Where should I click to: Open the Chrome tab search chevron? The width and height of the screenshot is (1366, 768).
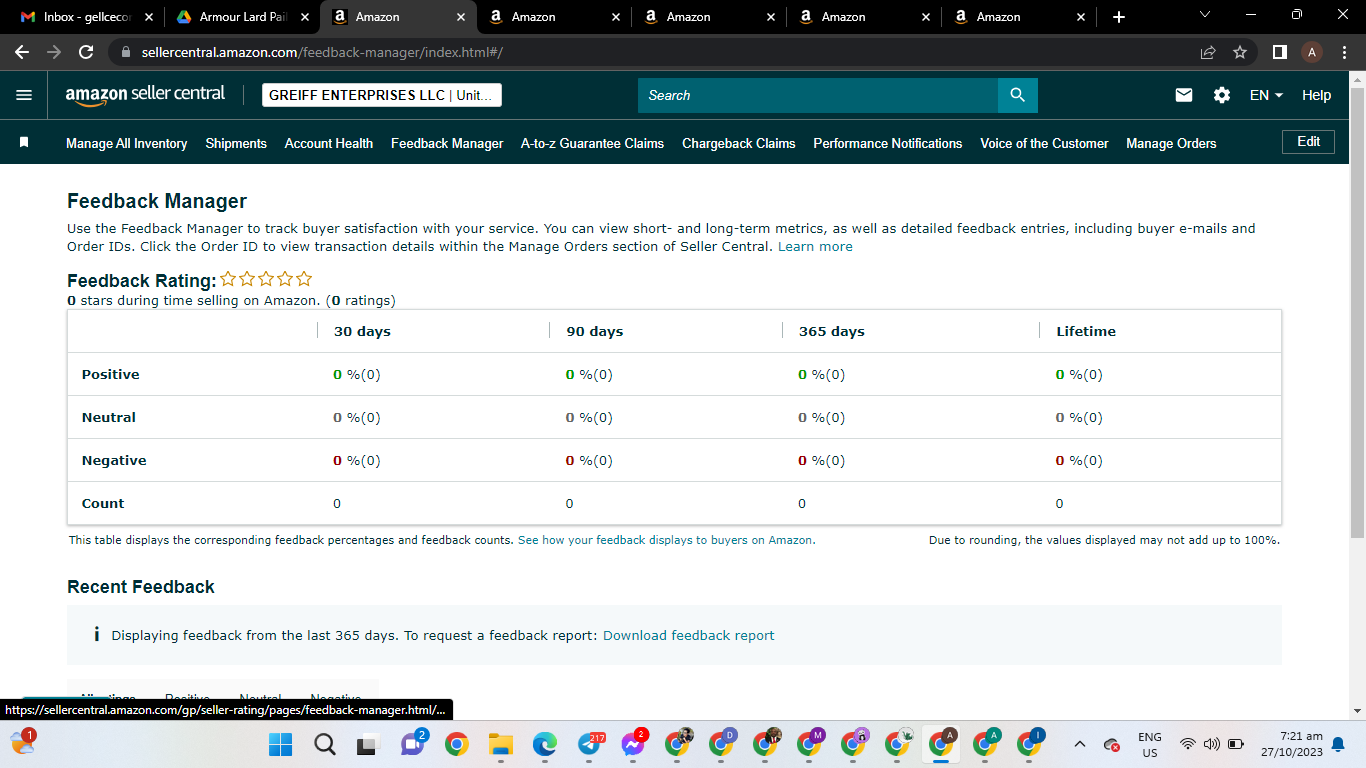(1204, 15)
